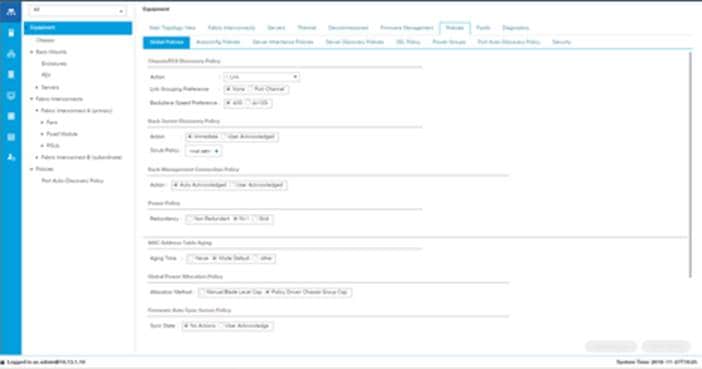Select Port Auto-Discovery Policy tree item
The image size is (702, 369).
(x=73, y=181)
